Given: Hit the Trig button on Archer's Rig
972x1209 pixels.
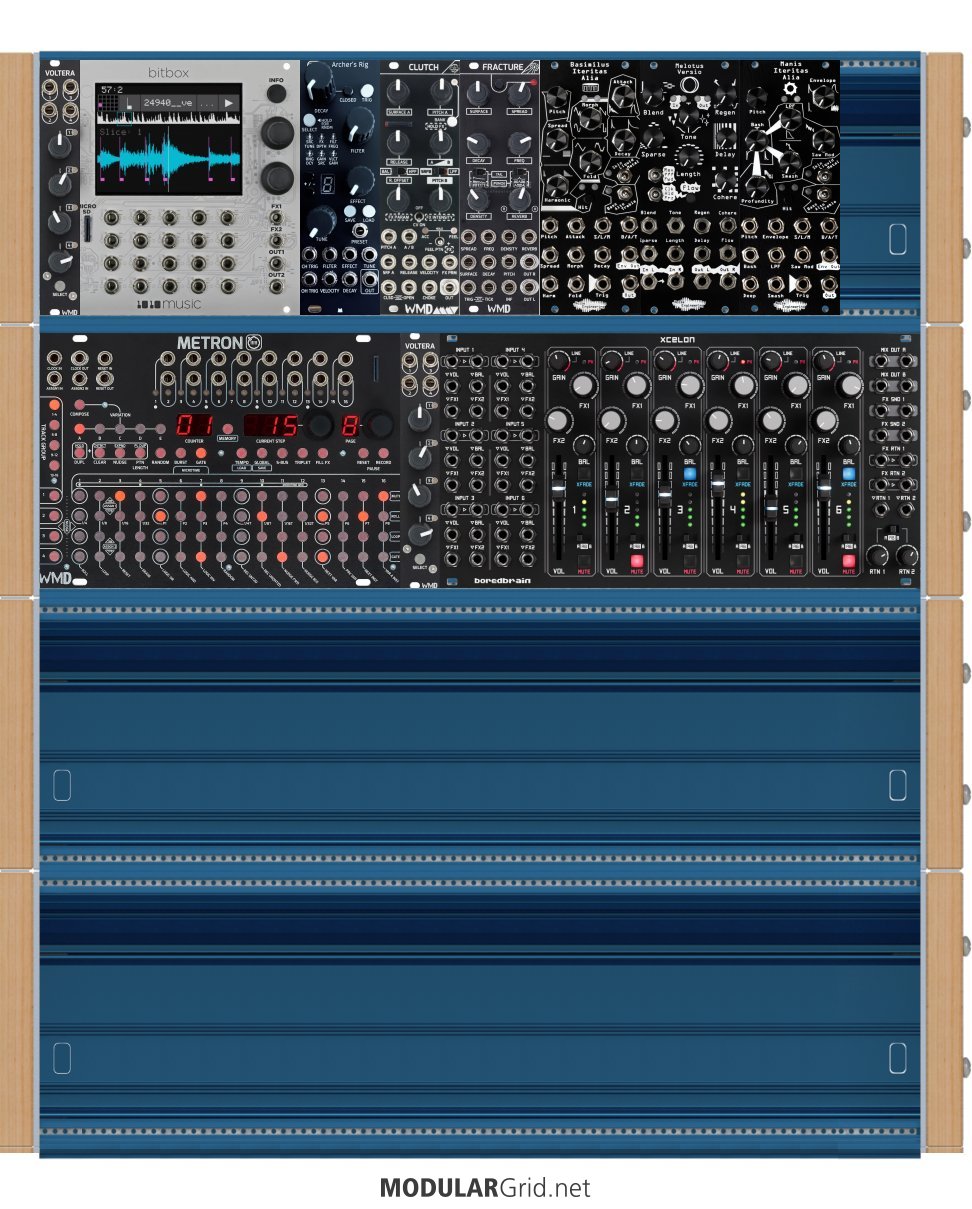Looking at the screenshot, I should point(367,91).
